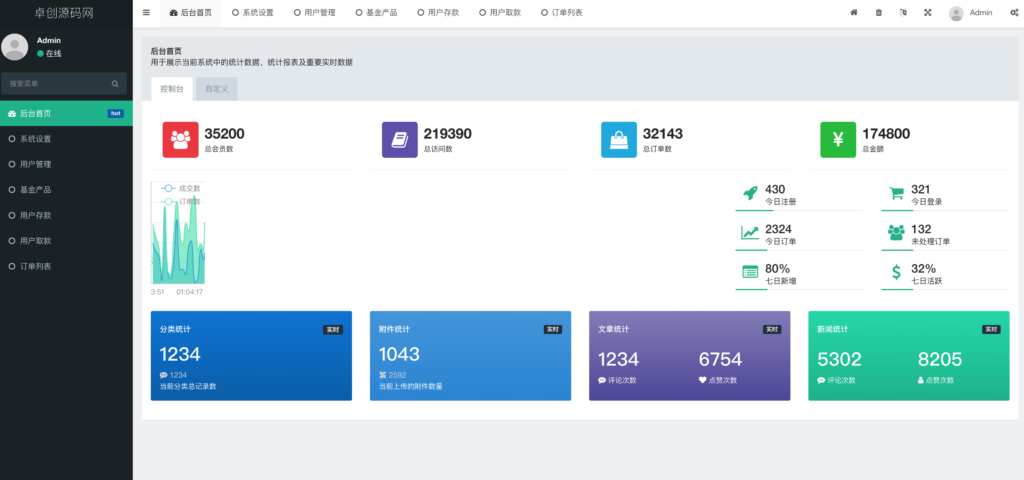
Task: Click the trash can icon in top bar
Action: [878, 12]
